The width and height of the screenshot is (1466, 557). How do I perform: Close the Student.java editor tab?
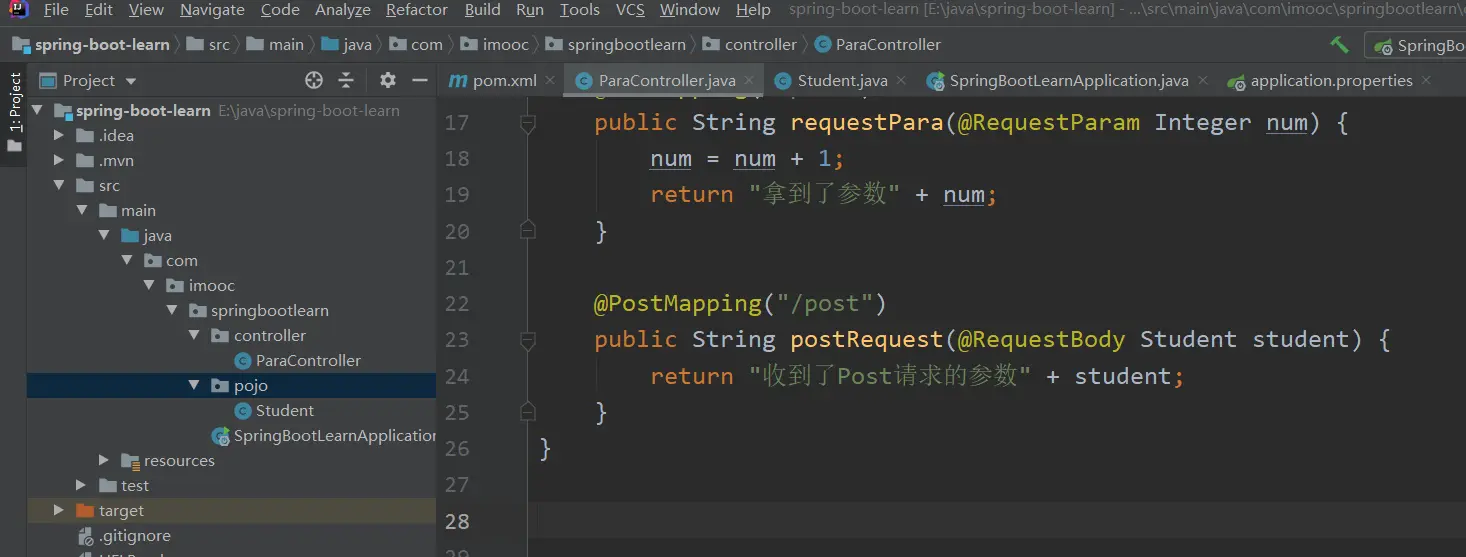tap(901, 81)
